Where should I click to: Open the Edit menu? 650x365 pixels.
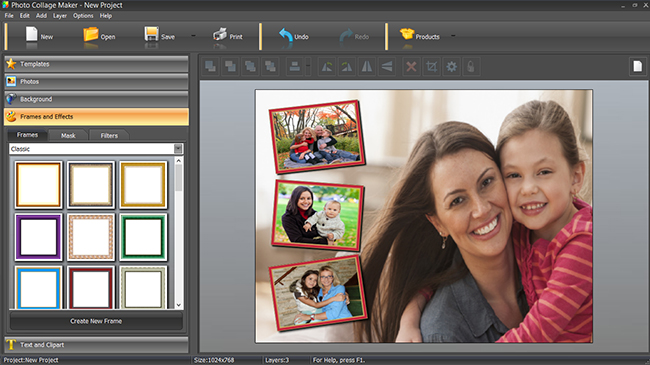25,16
